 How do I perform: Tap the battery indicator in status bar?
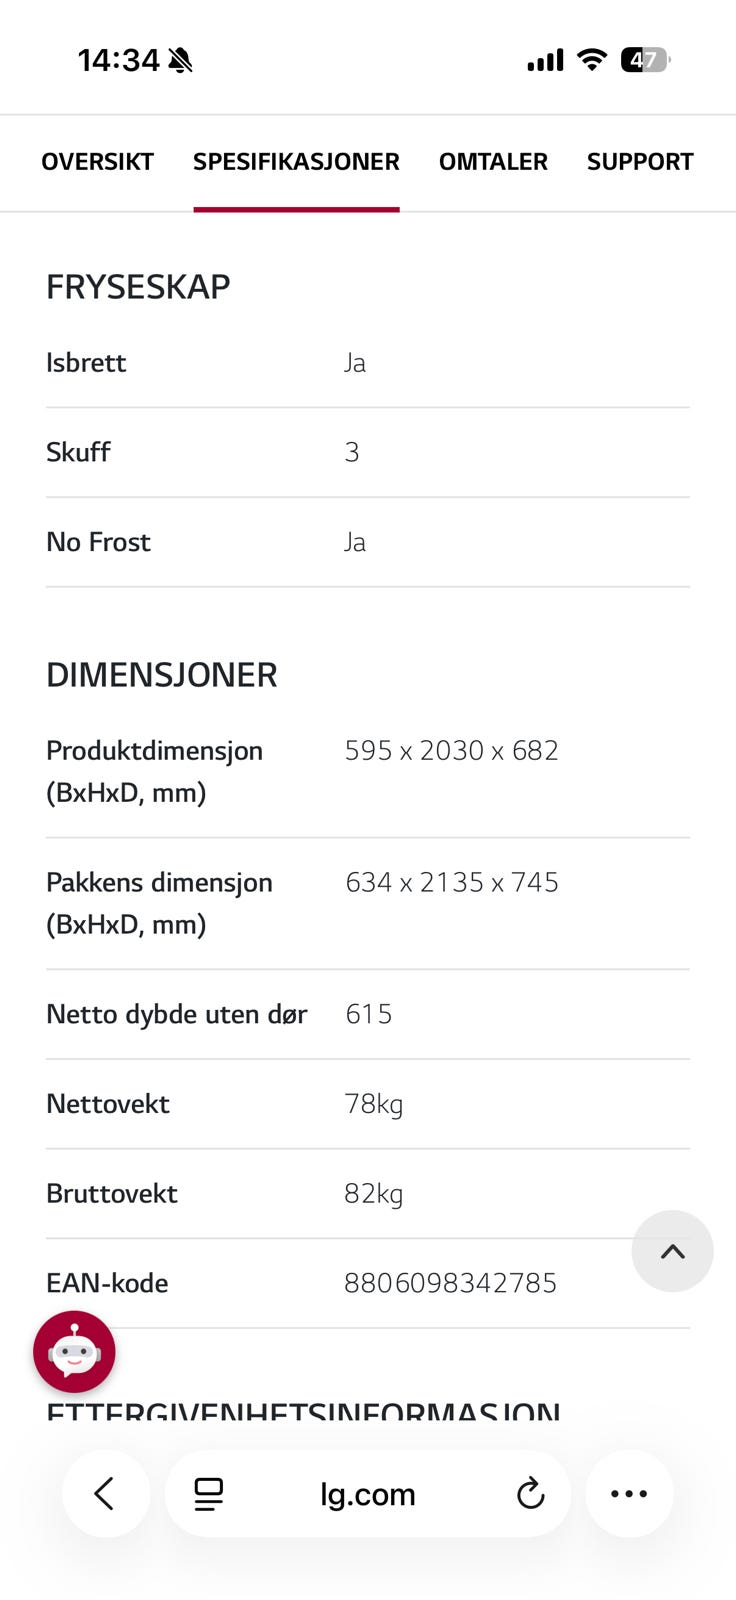click(x=645, y=60)
